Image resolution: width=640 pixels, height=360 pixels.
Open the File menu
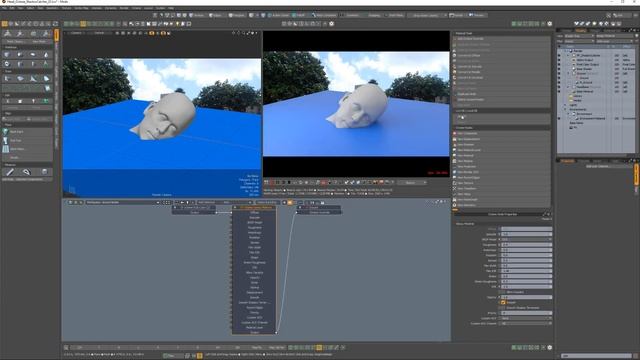tap(5, 8)
